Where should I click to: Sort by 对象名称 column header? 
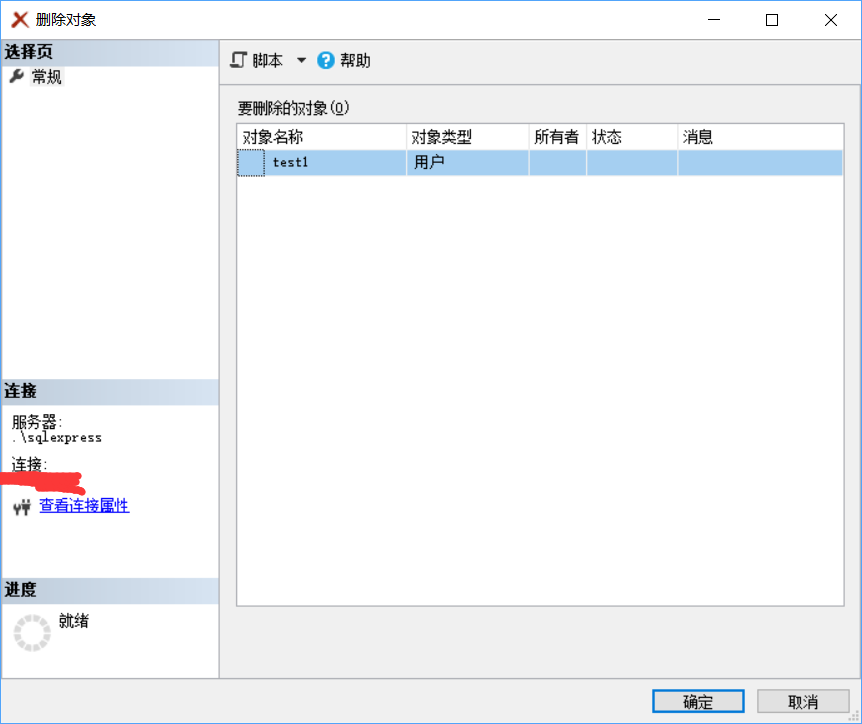[x=322, y=137]
